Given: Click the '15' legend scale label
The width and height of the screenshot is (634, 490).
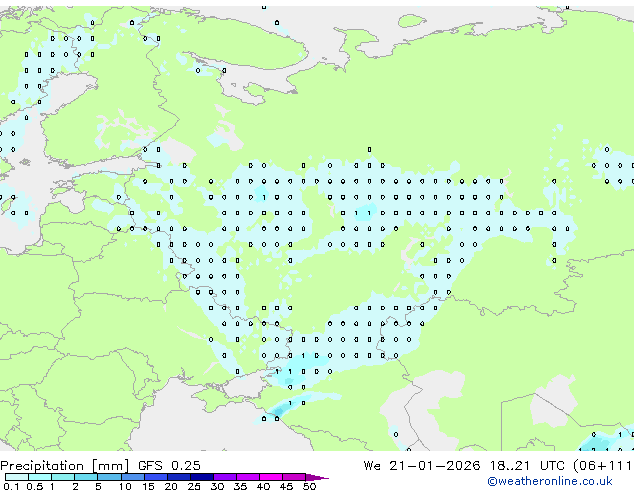Looking at the screenshot, I should (148, 486).
